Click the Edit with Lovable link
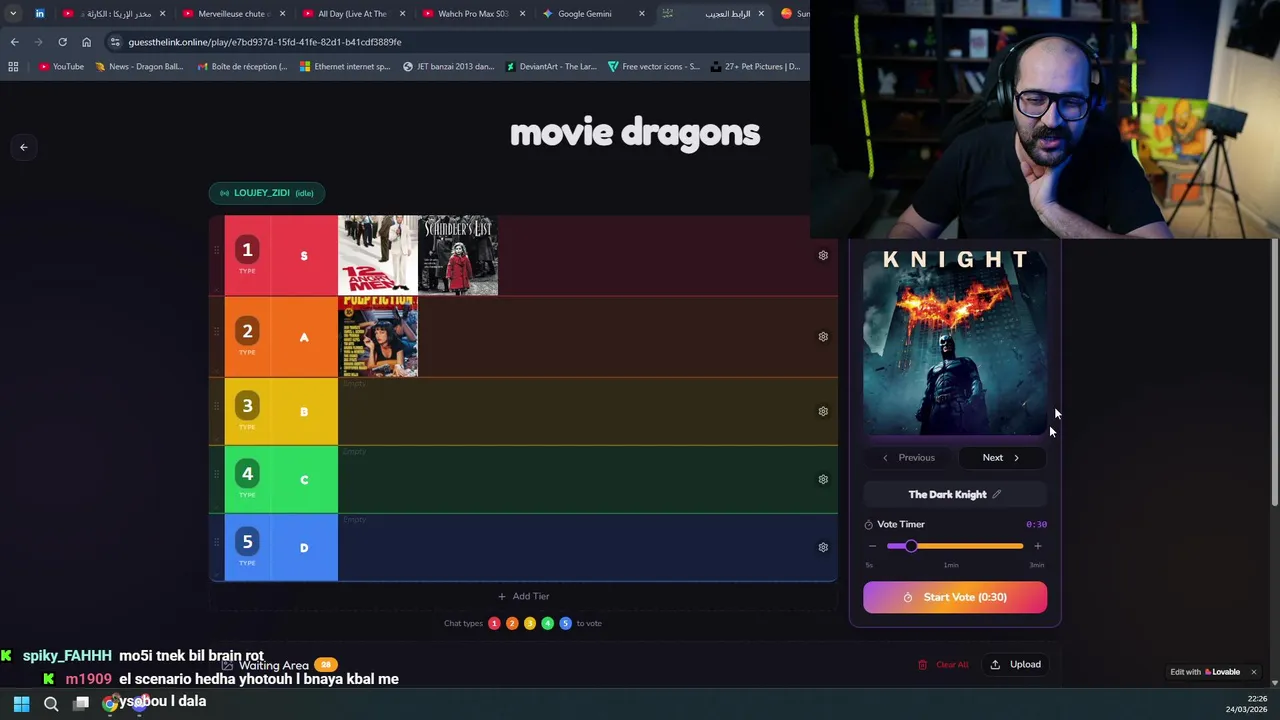Image resolution: width=1280 pixels, height=720 pixels. 1205,672
